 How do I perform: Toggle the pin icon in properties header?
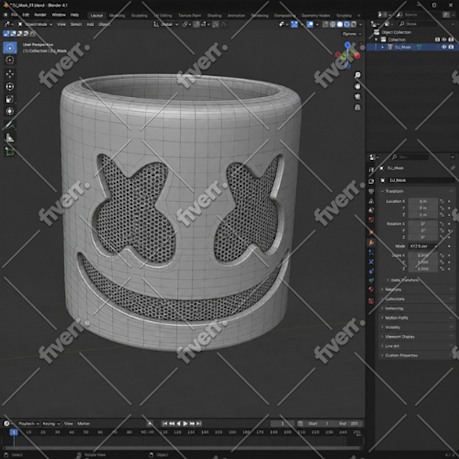coord(452,168)
